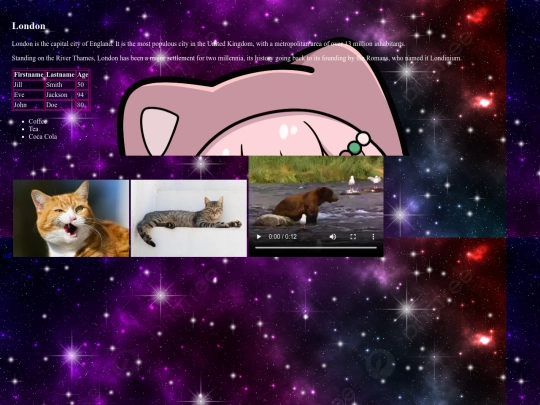Click the Lastname table header
Screen dimensions: 540x405
point(60,75)
